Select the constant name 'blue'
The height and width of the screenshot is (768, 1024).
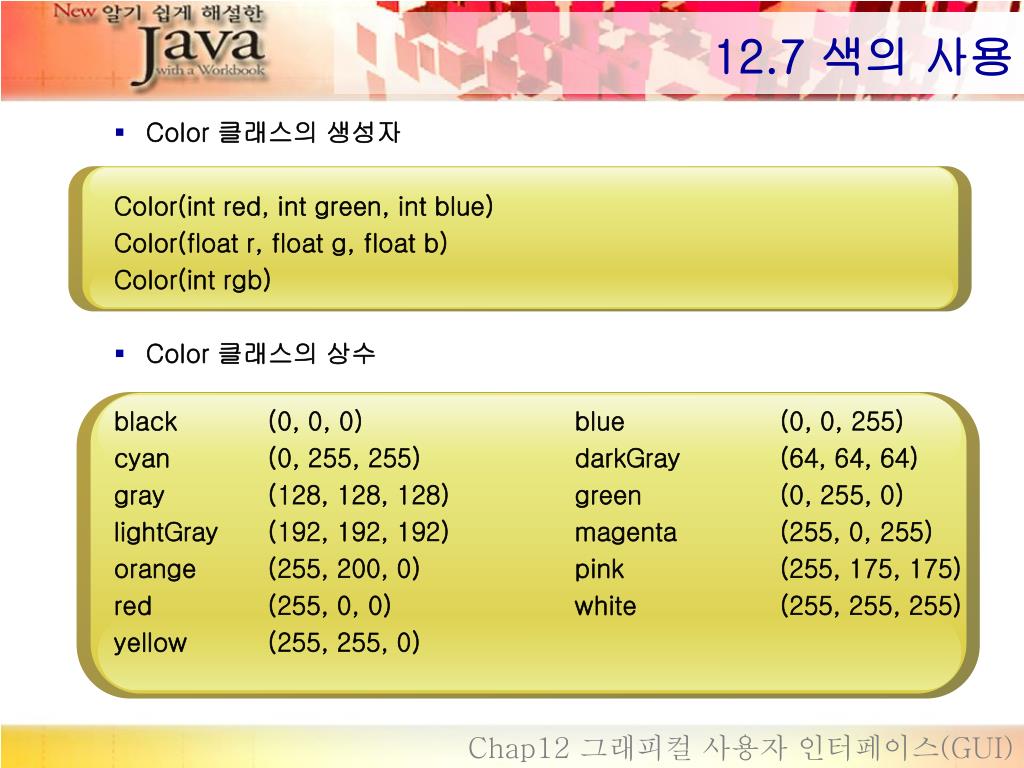[x=600, y=421]
